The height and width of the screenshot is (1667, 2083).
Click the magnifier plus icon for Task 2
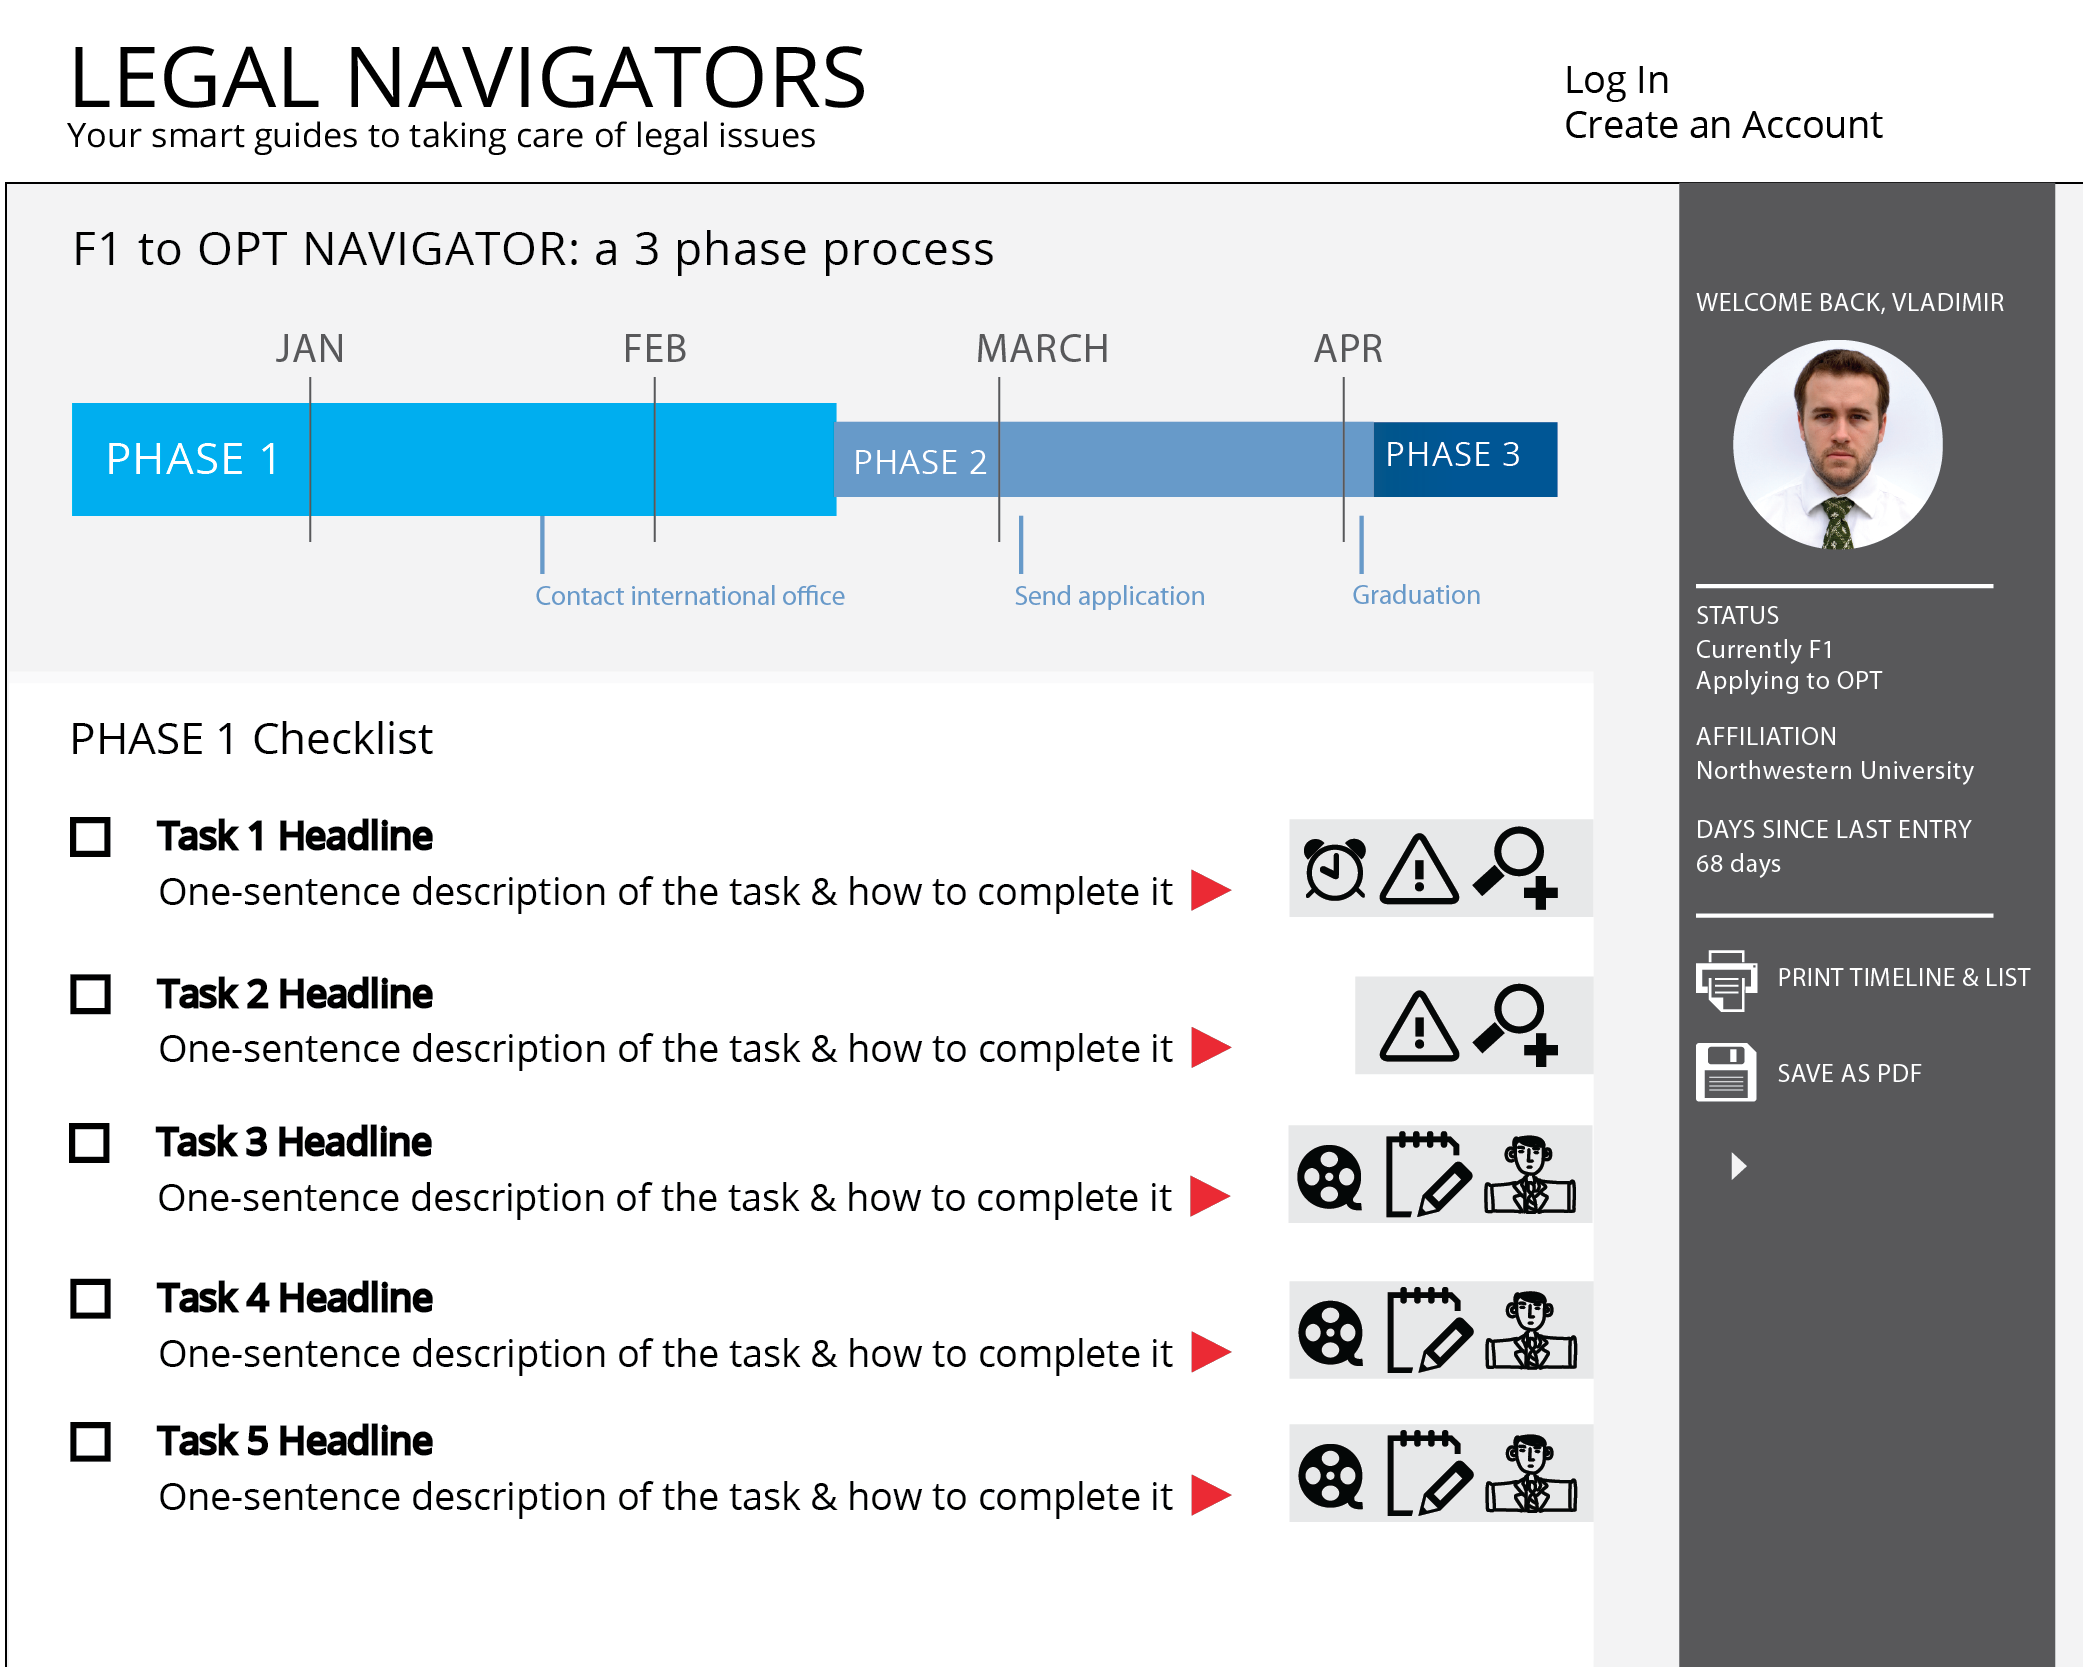(x=1516, y=1025)
